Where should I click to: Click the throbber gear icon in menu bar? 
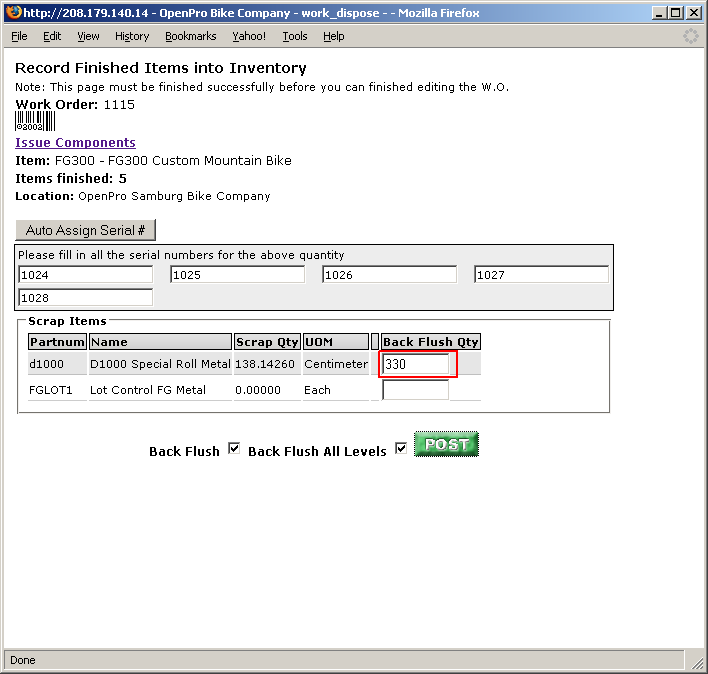[690, 36]
